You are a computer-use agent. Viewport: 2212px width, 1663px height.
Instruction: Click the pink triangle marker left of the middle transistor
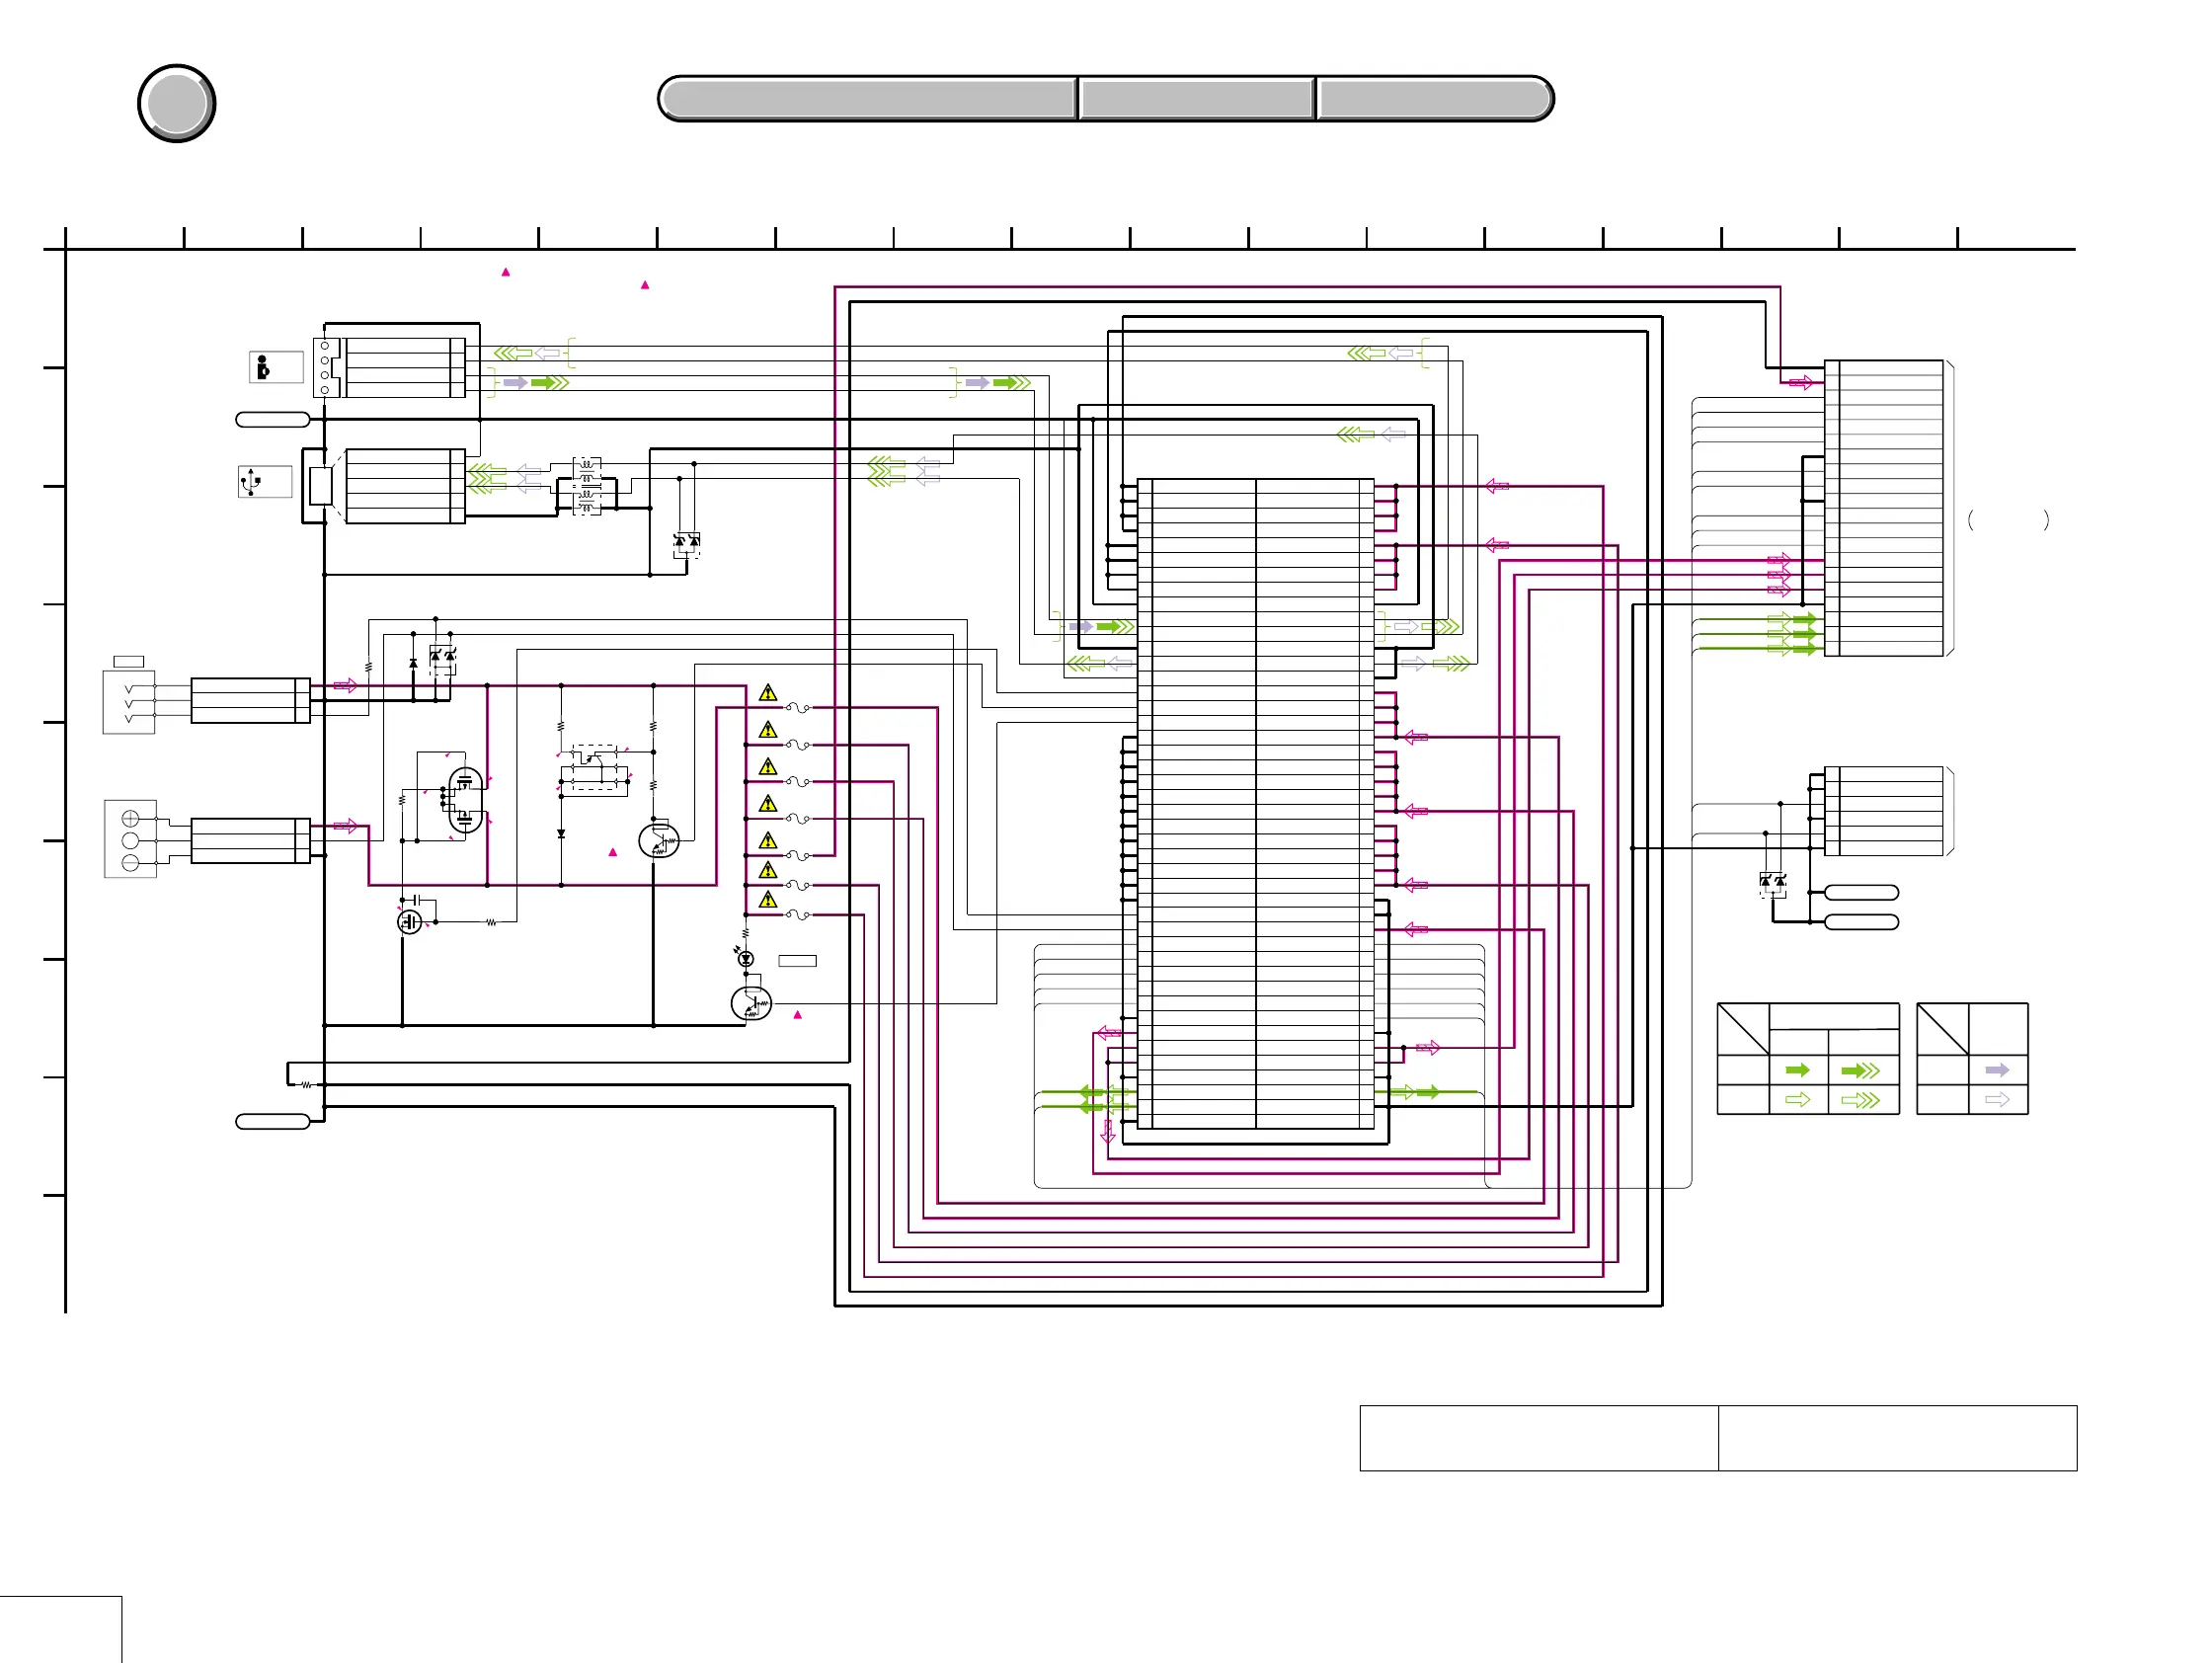point(613,853)
